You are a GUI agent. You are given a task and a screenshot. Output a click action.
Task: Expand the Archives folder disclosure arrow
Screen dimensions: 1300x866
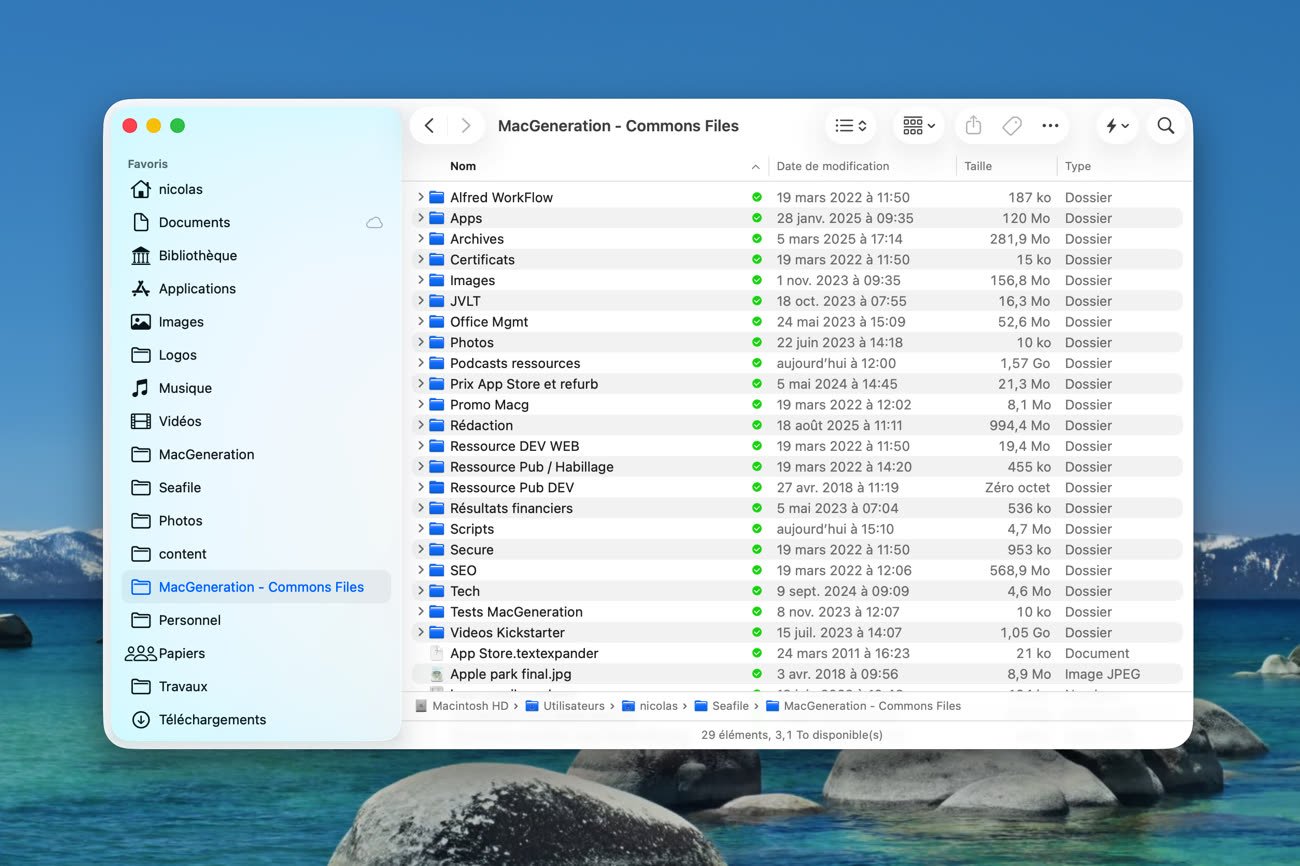(x=421, y=239)
